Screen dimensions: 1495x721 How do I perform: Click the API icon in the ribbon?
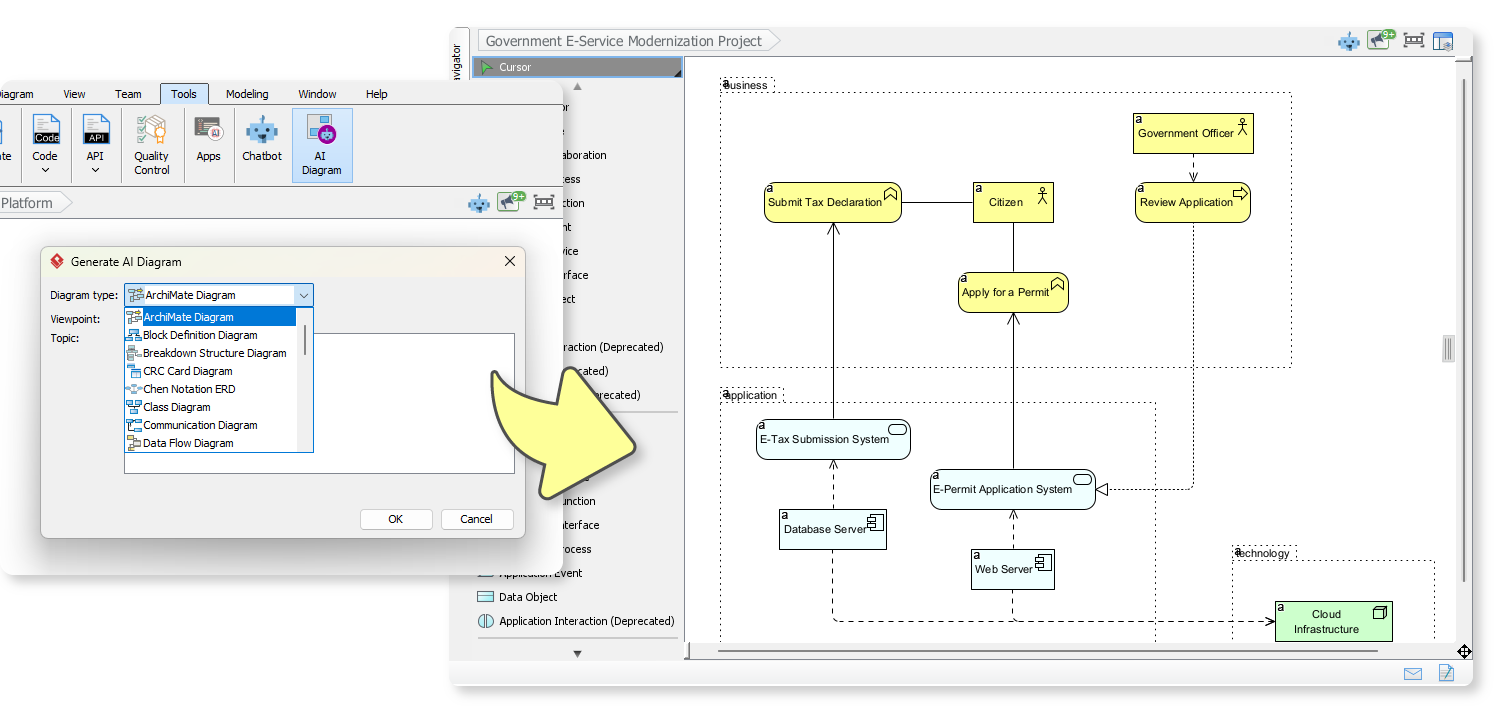pos(95,137)
